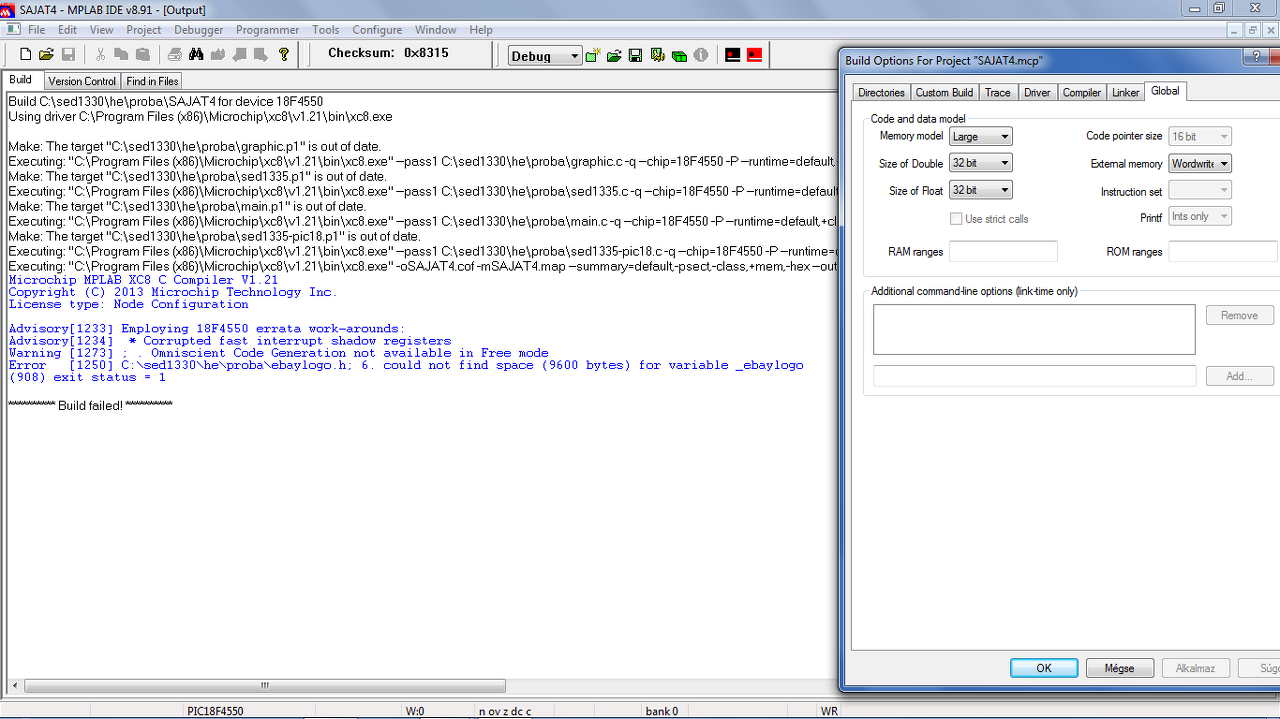The image size is (1280, 719).
Task: Open the View menu
Action: tap(101, 30)
